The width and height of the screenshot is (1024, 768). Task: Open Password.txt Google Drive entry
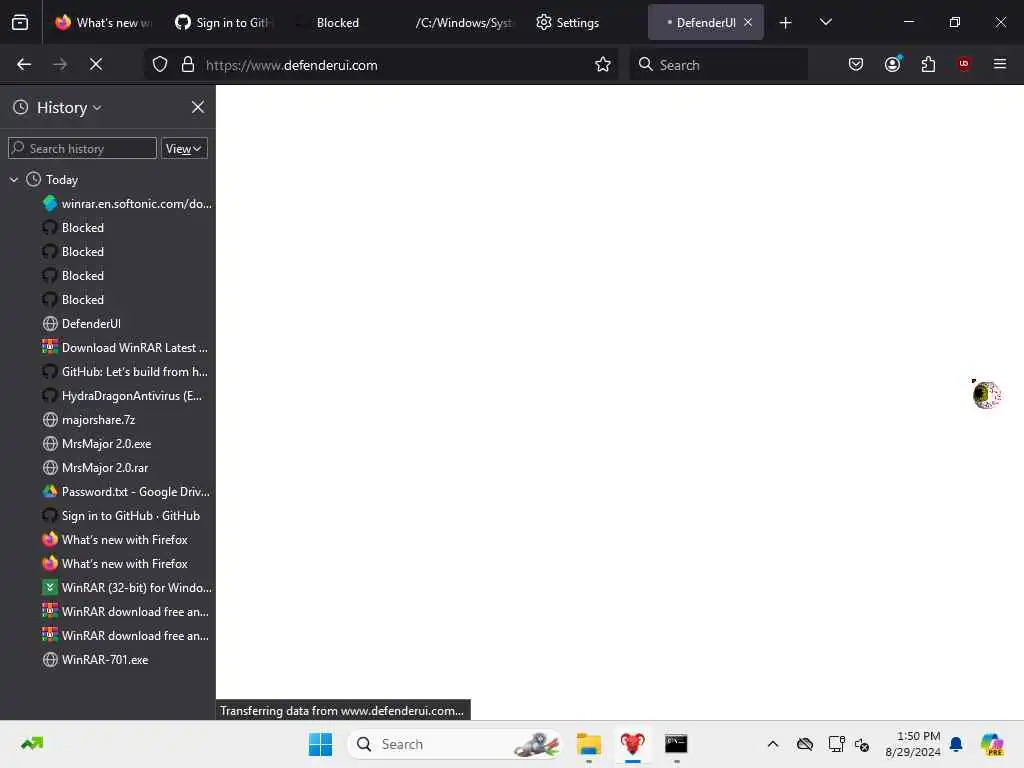coord(126,492)
